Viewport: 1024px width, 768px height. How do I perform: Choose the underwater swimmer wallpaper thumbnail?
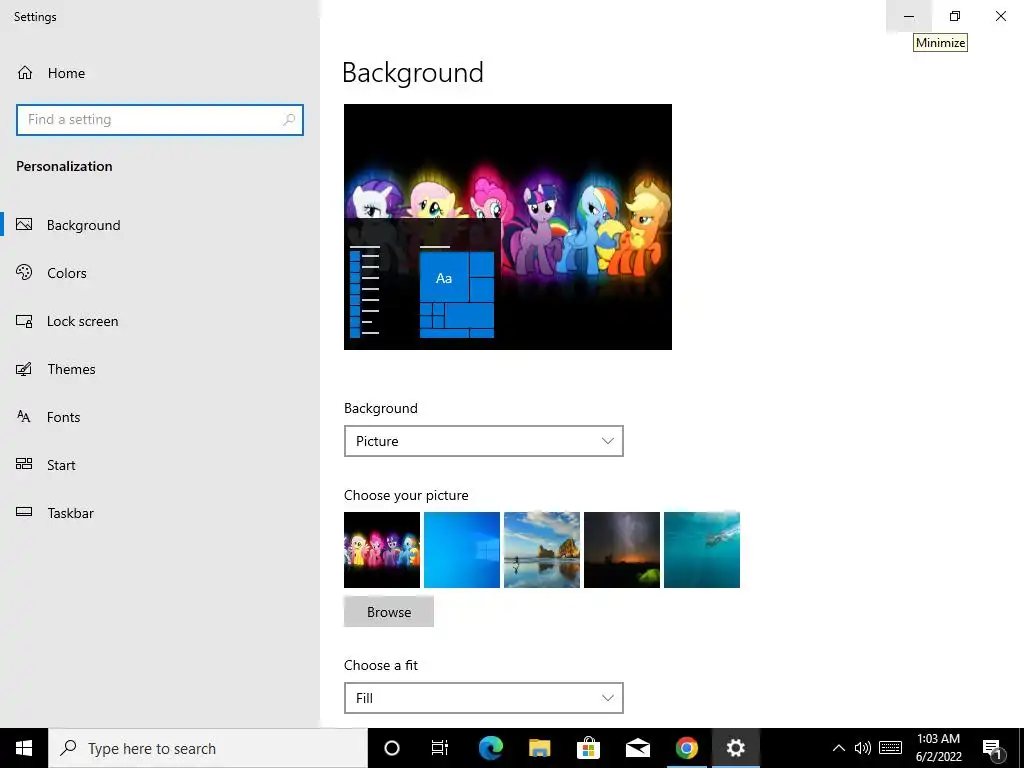702,550
